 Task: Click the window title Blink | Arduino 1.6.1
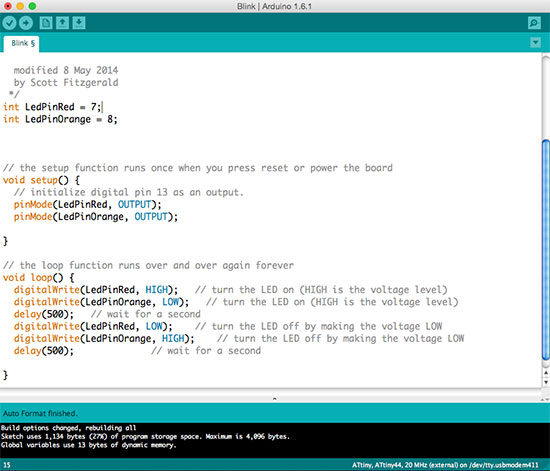(x=274, y=6)
